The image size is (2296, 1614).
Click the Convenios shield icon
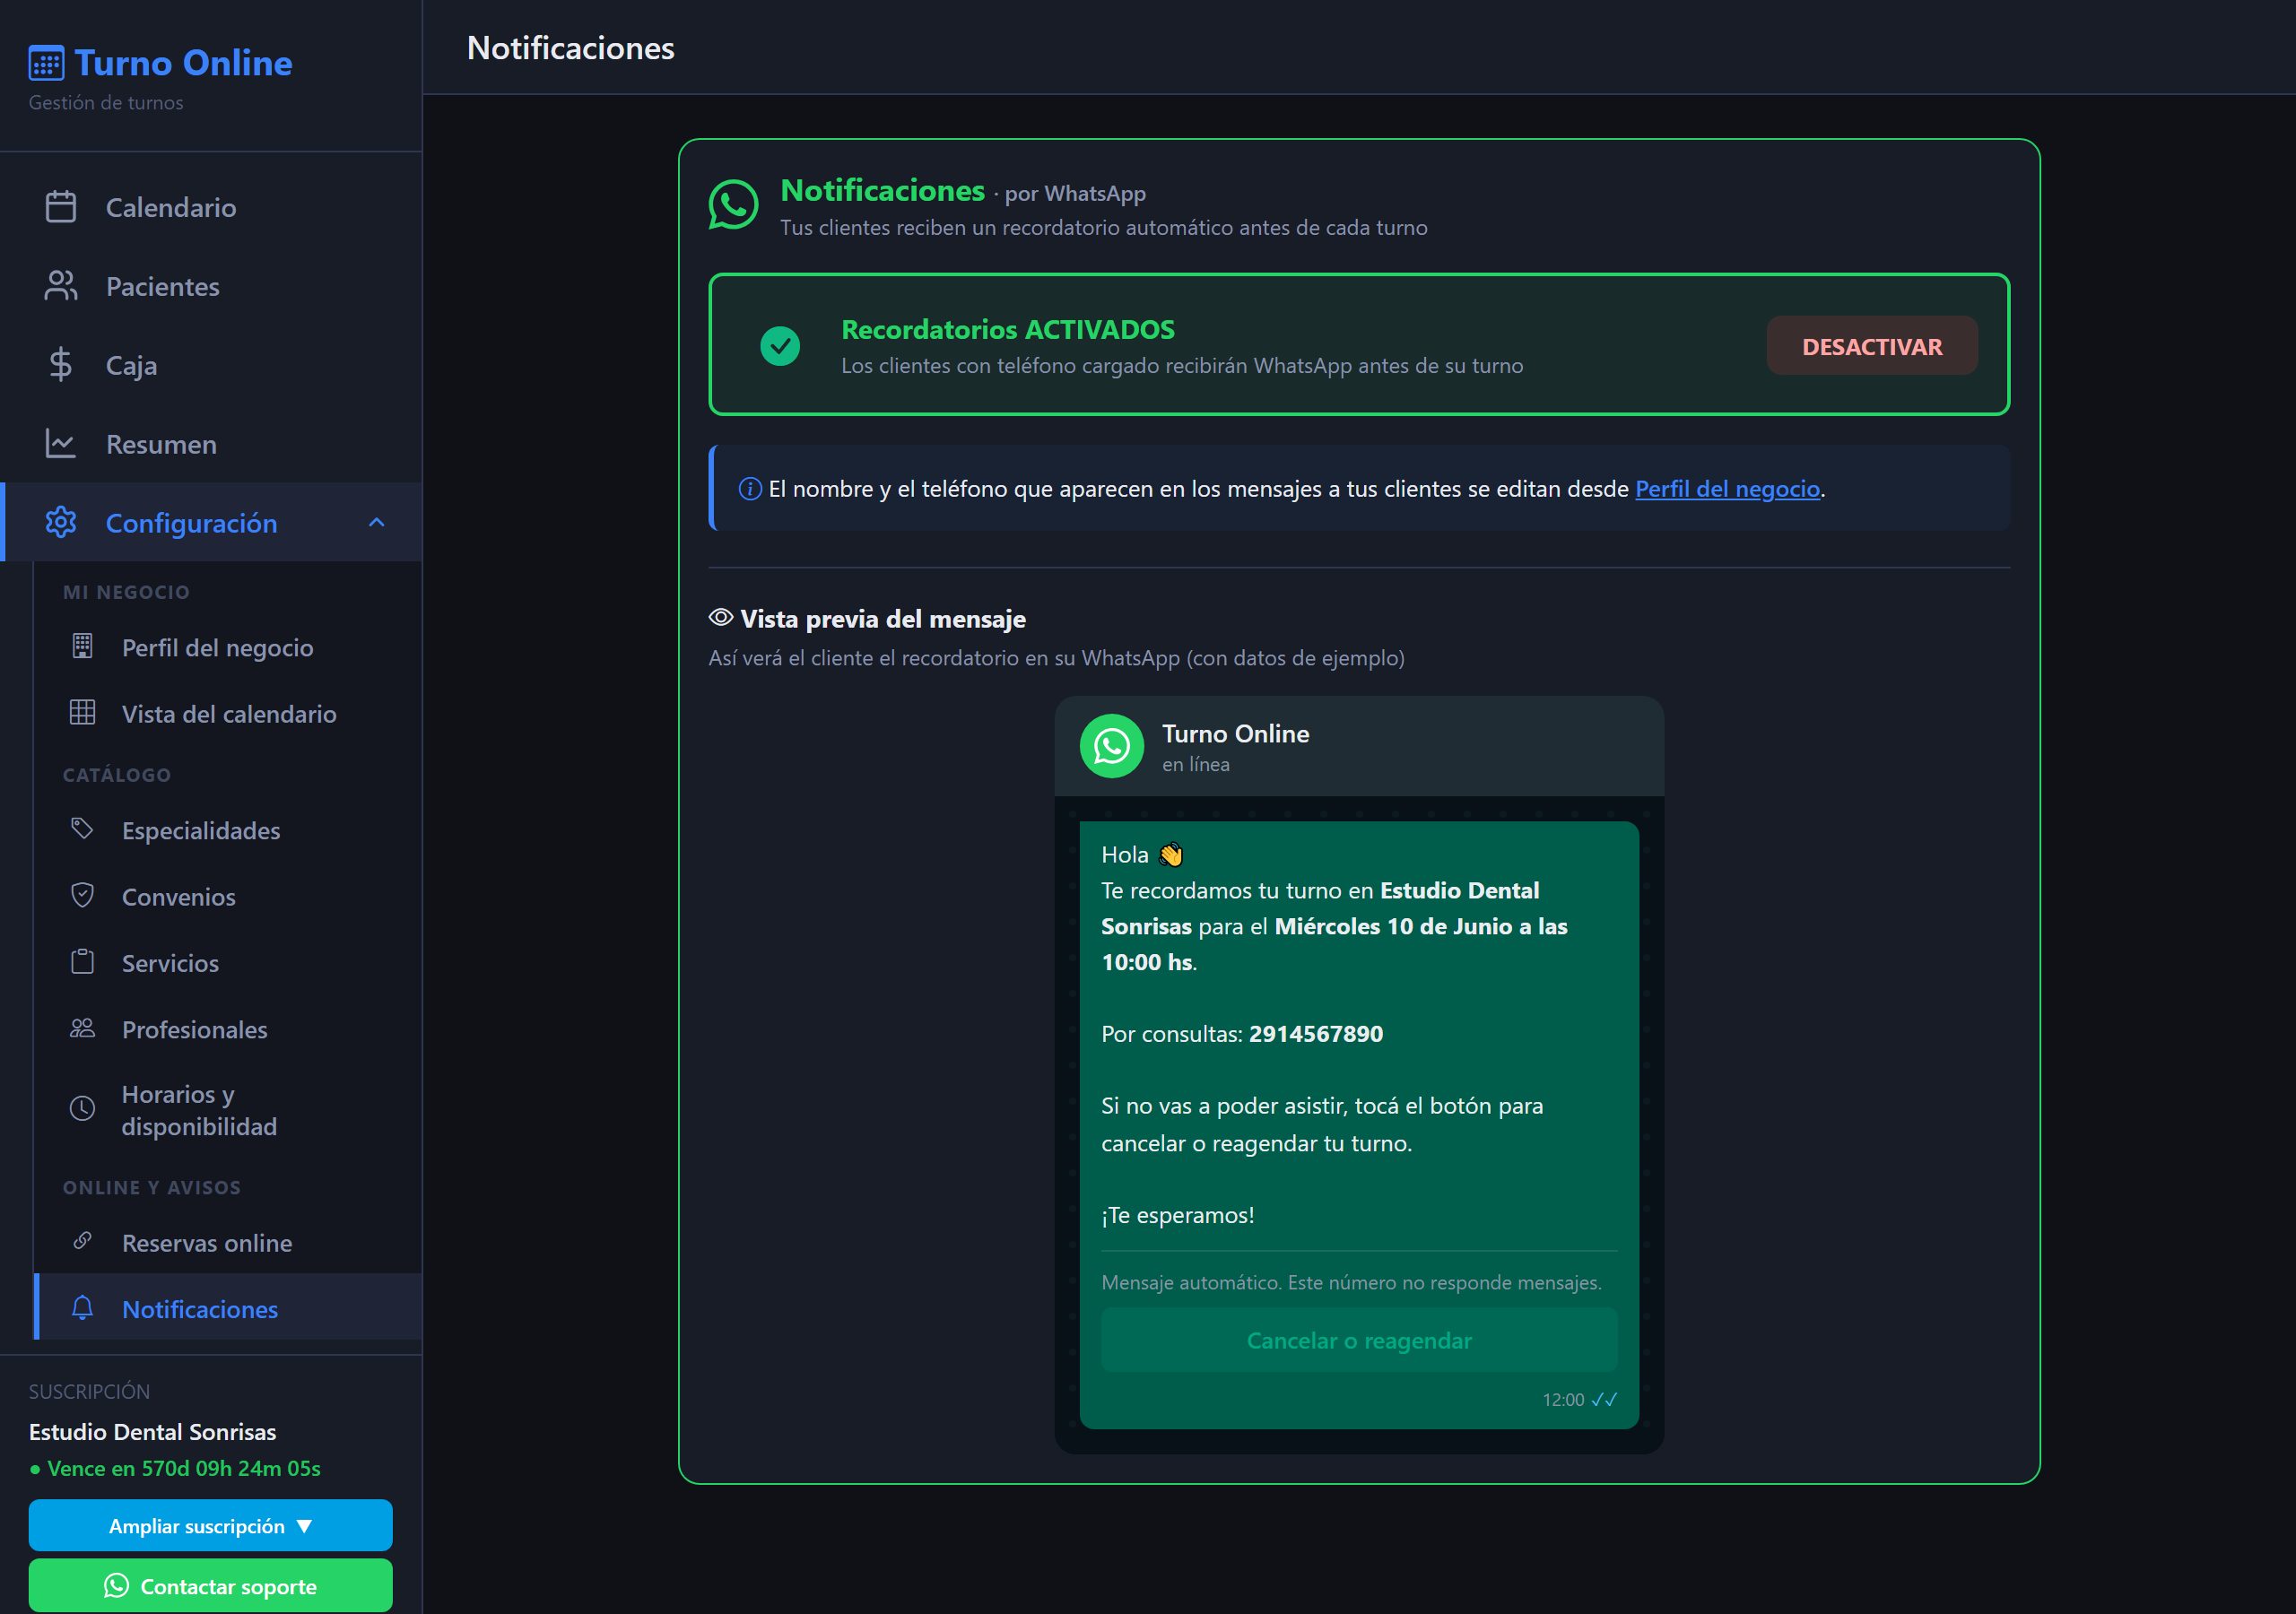[x=83, y=895]
